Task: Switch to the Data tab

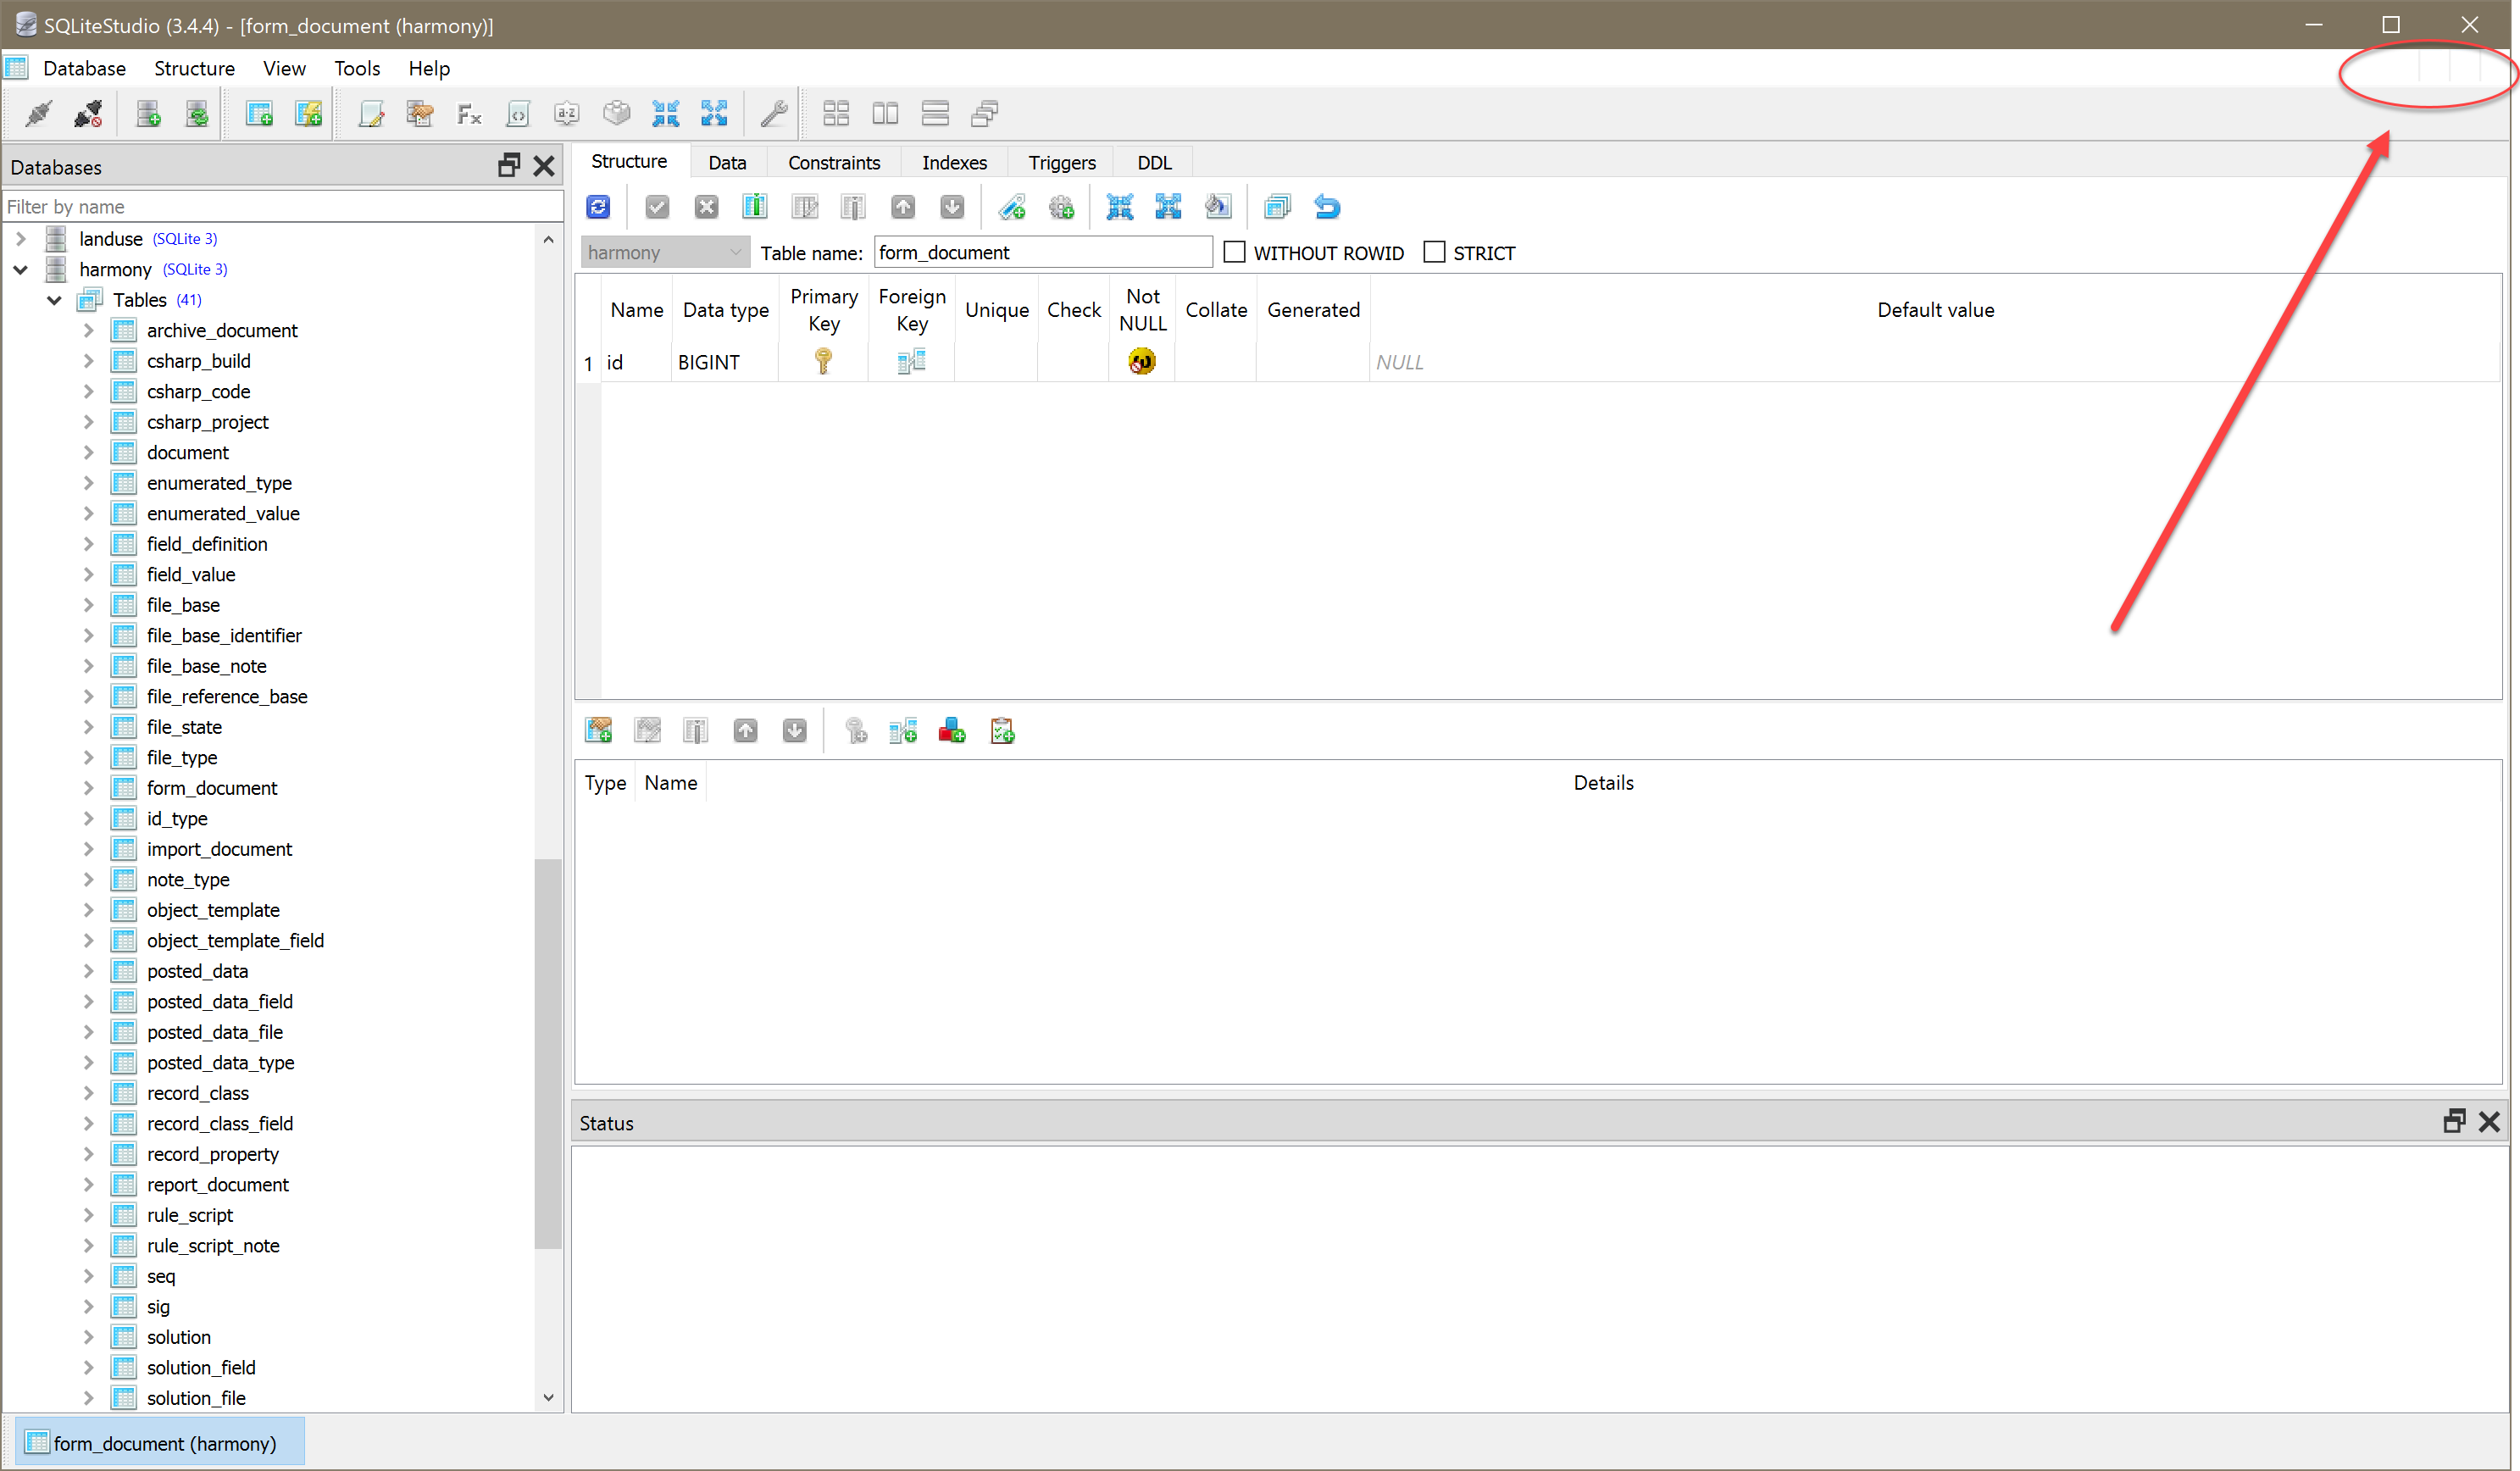Action: pos(727,162)
